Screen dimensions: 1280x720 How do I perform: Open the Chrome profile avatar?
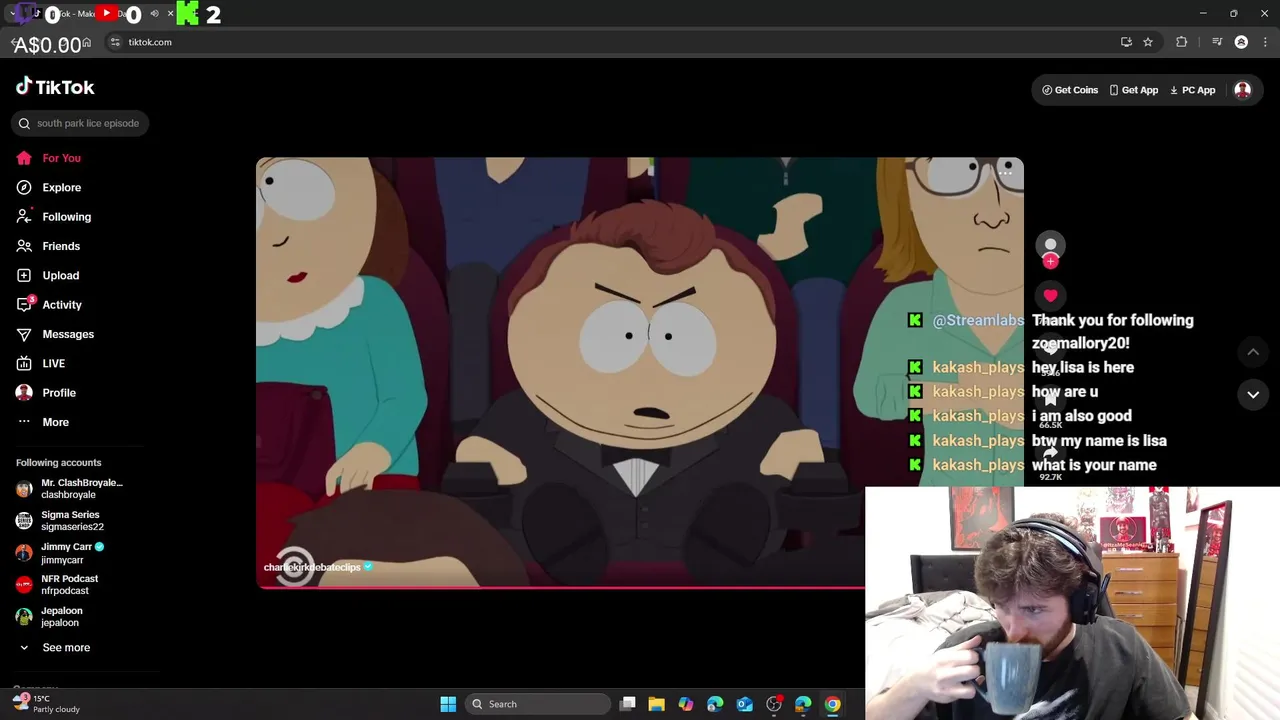point(1241,42)
